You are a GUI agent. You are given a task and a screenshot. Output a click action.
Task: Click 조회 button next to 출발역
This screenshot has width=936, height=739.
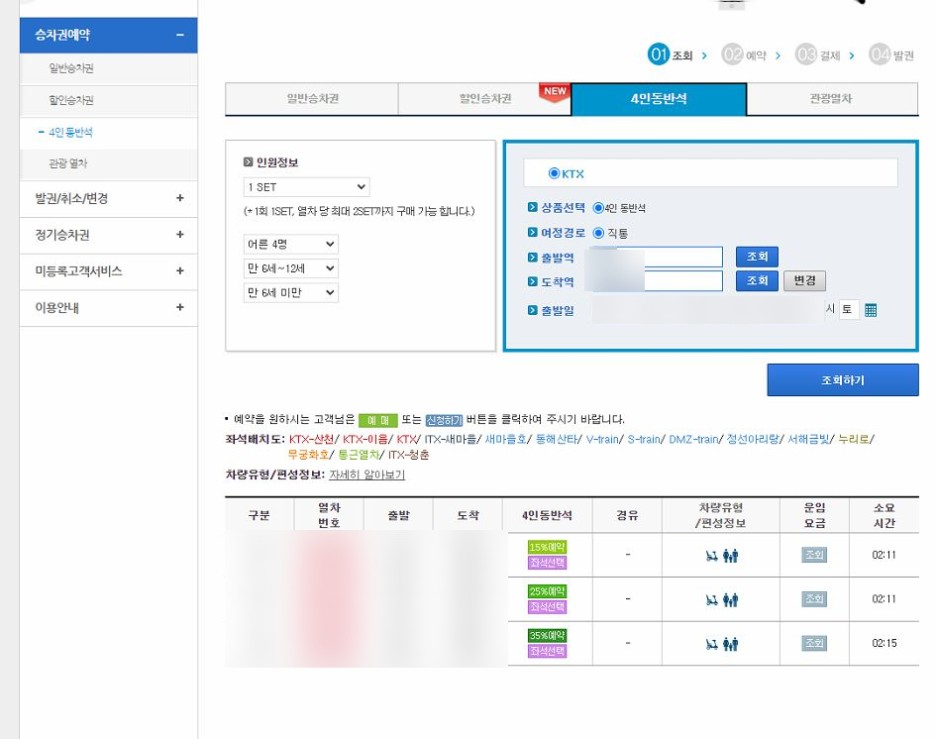pyautogui.click(x=757, y=257)
